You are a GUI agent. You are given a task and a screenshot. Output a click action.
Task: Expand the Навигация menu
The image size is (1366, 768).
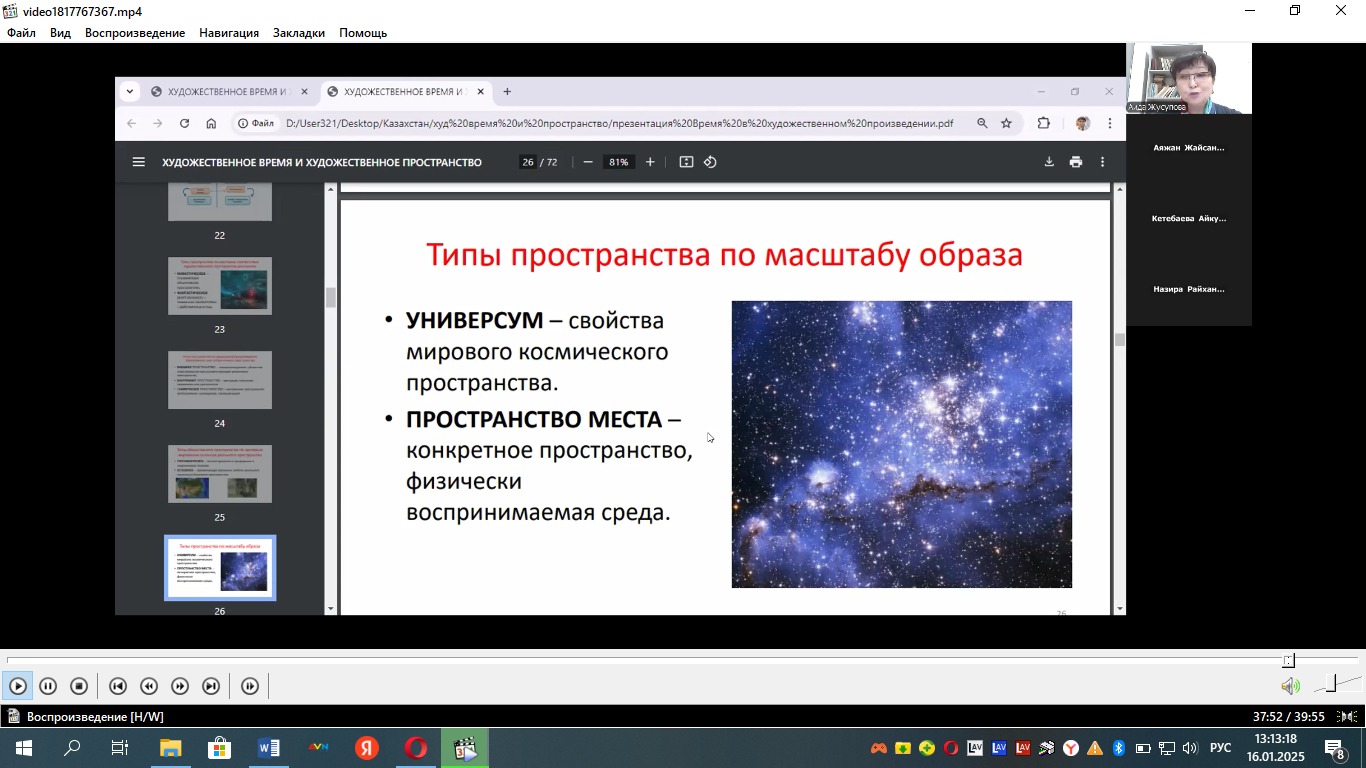229,33
